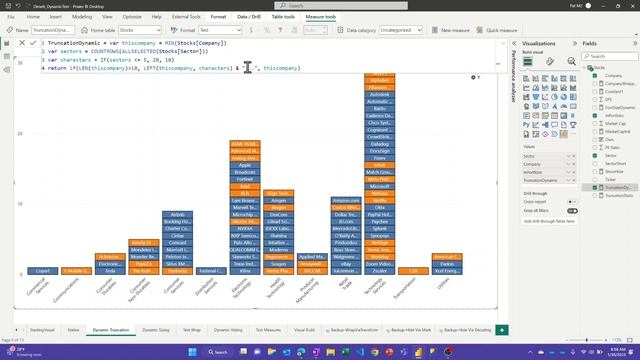Select the treemap visual
Screen dimensions: 640x360
[x=573, y=97]
